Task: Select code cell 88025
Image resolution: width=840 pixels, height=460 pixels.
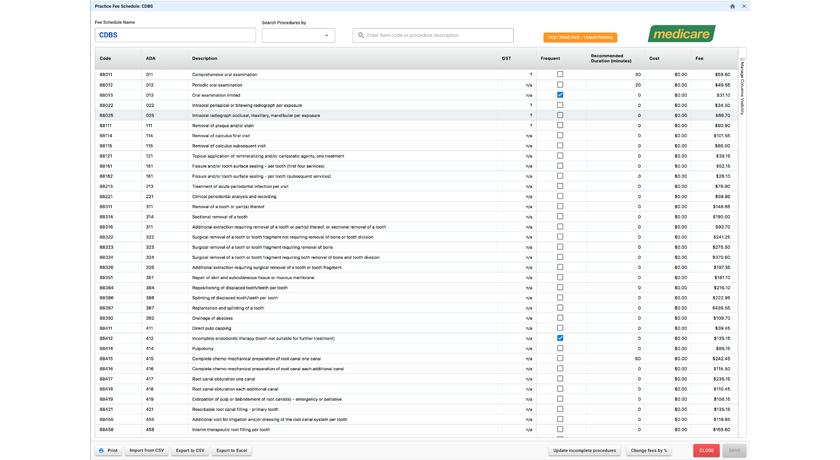Action: [106, 115]
